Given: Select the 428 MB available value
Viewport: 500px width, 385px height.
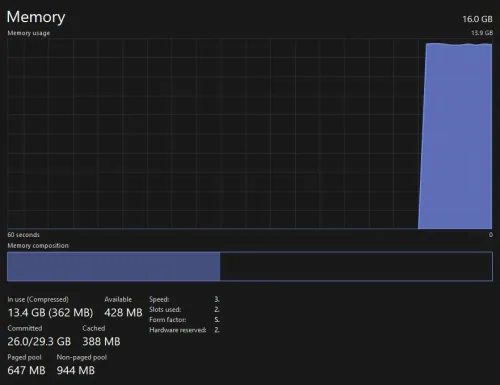Looking at the screenshot, I should 123,313.
